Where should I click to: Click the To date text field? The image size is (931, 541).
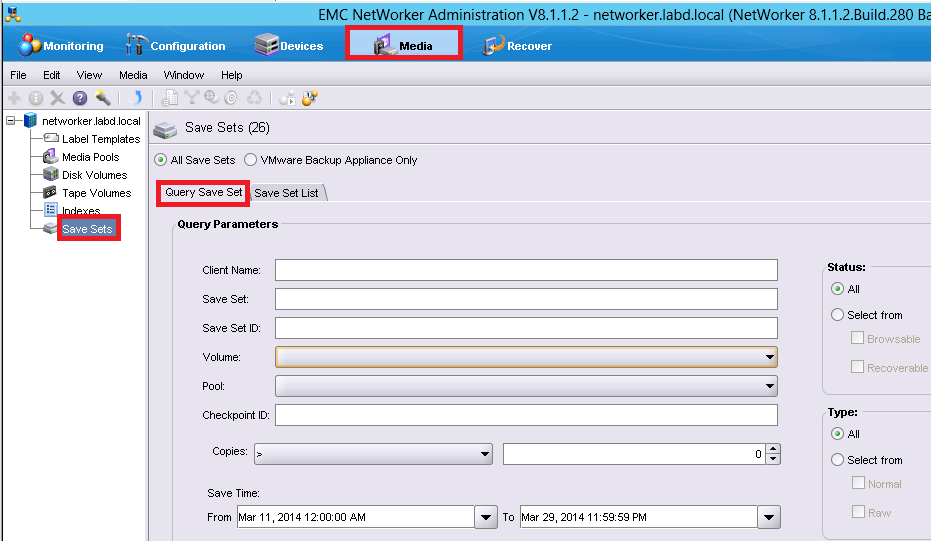tap(639, 517)
